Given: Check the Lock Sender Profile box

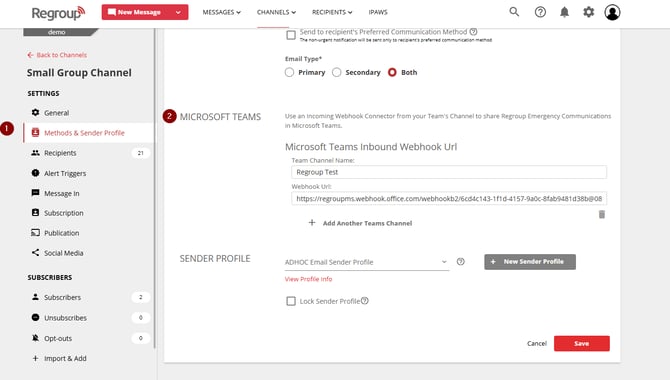Looking at the screenshot, I should tap(291, 301).
